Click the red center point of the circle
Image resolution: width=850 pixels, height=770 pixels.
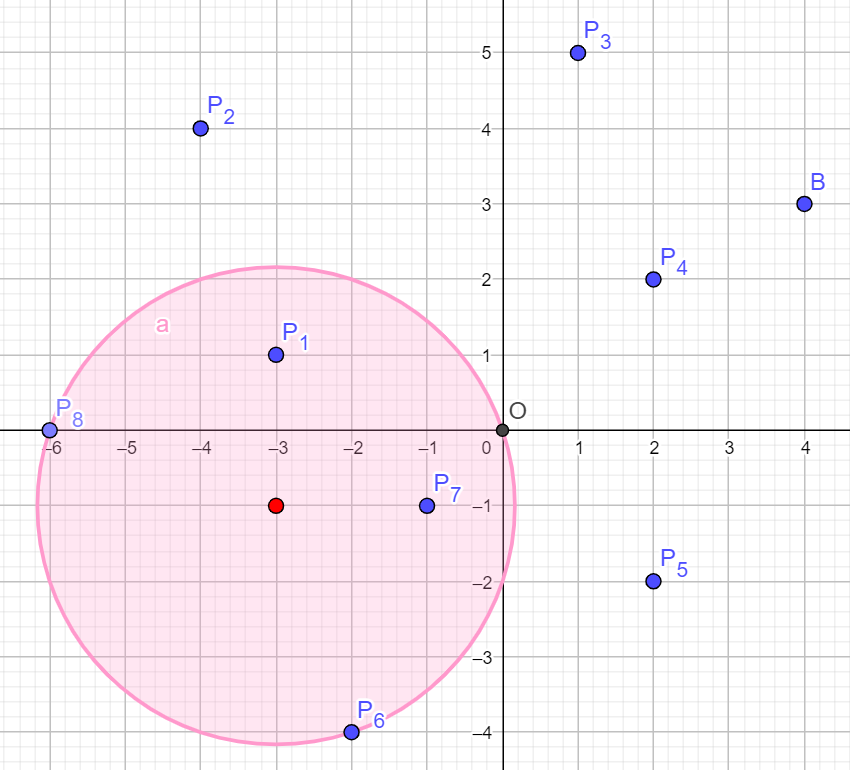coord(276,506)
